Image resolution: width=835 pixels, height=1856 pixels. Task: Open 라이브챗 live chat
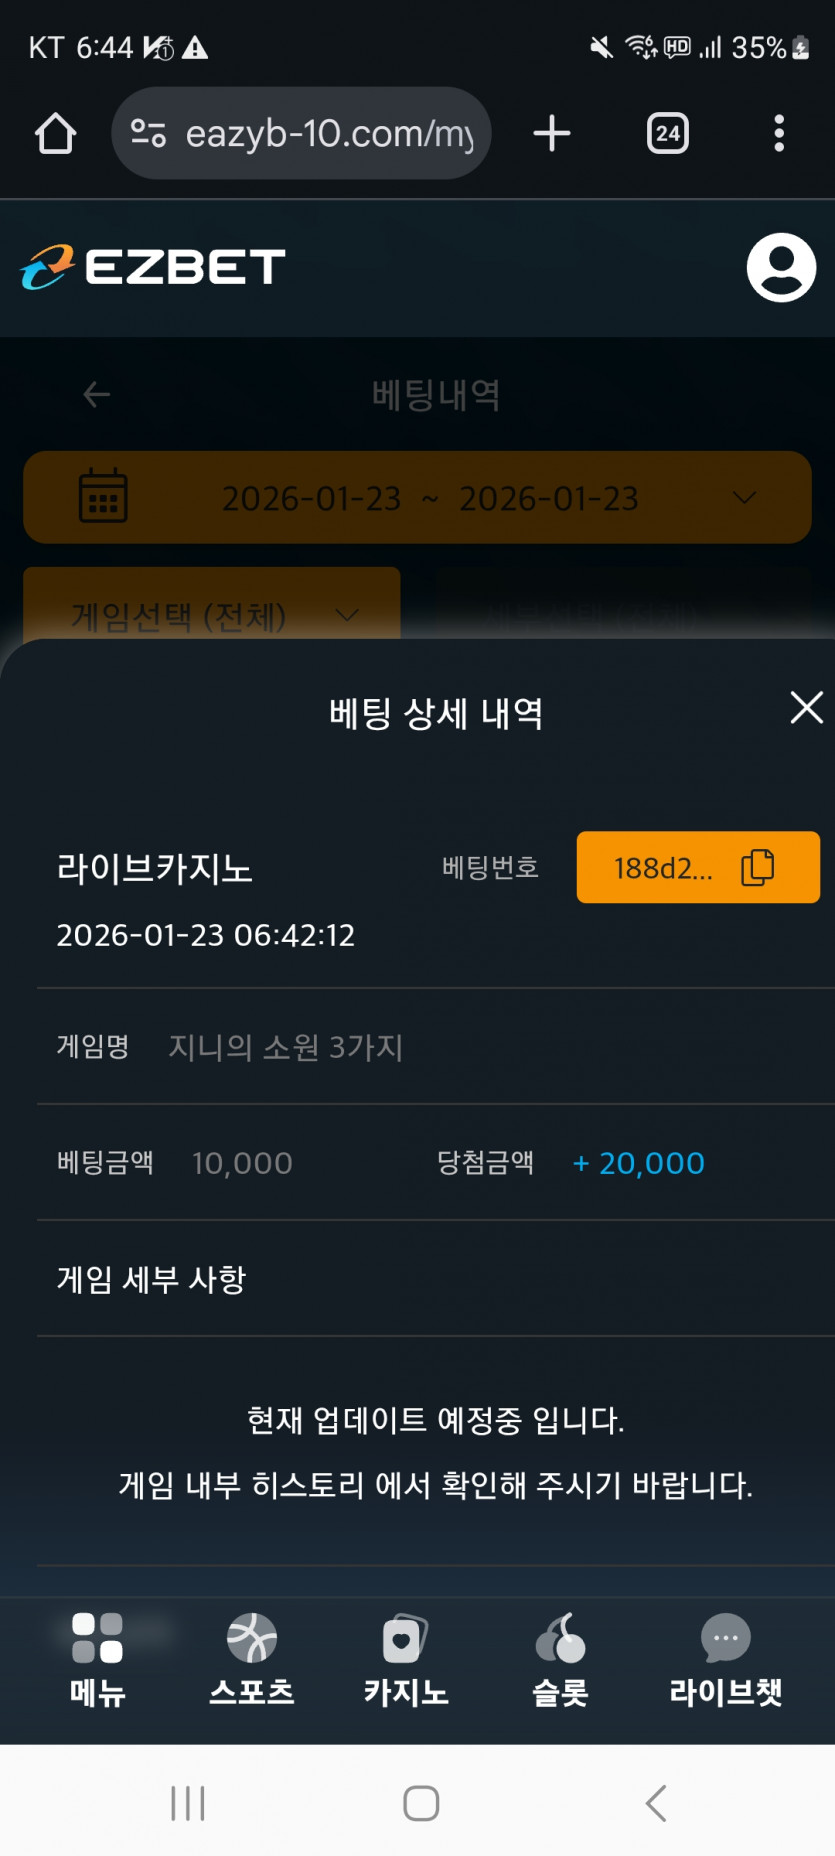pos(725,1660)
